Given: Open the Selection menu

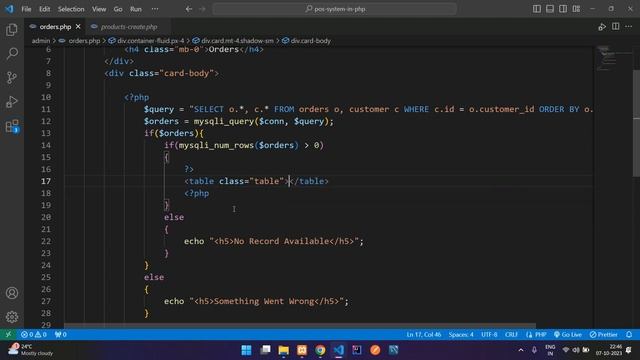Looking at the screenshot, I should click(71, 9).
